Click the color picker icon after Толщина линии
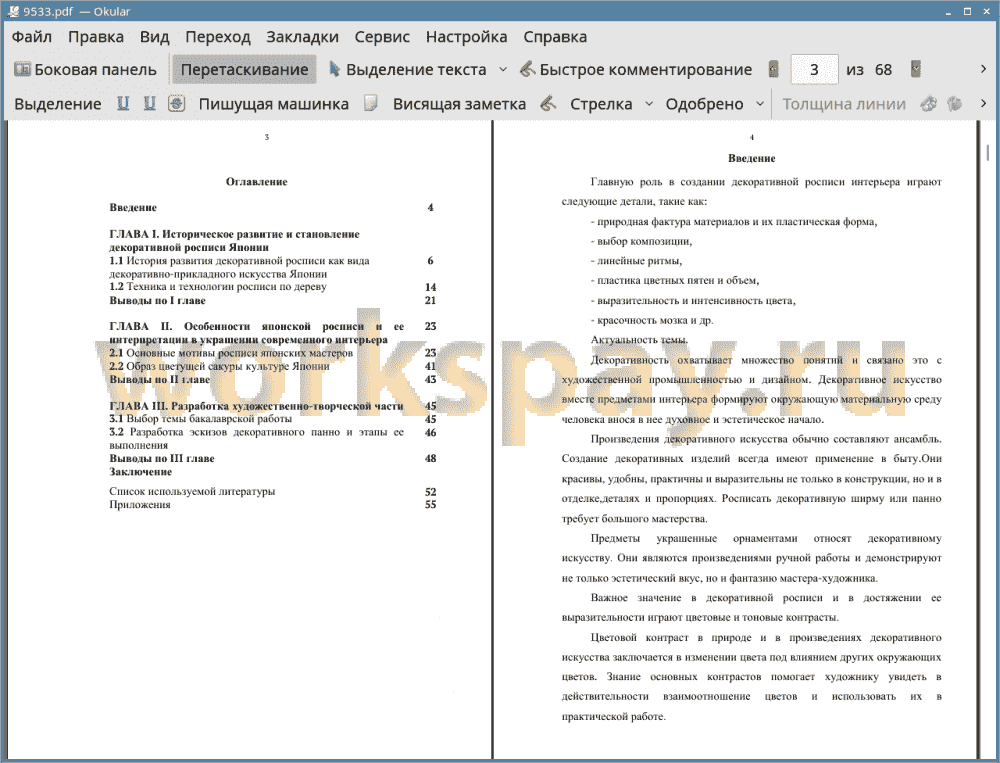The width and height of the screenshot is (1000, 763). pos(929,103)
